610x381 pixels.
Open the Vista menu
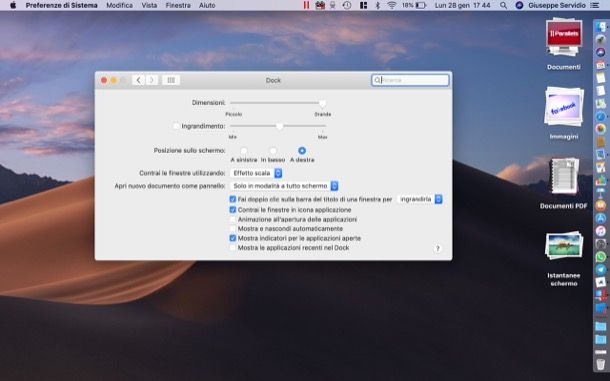149,5
